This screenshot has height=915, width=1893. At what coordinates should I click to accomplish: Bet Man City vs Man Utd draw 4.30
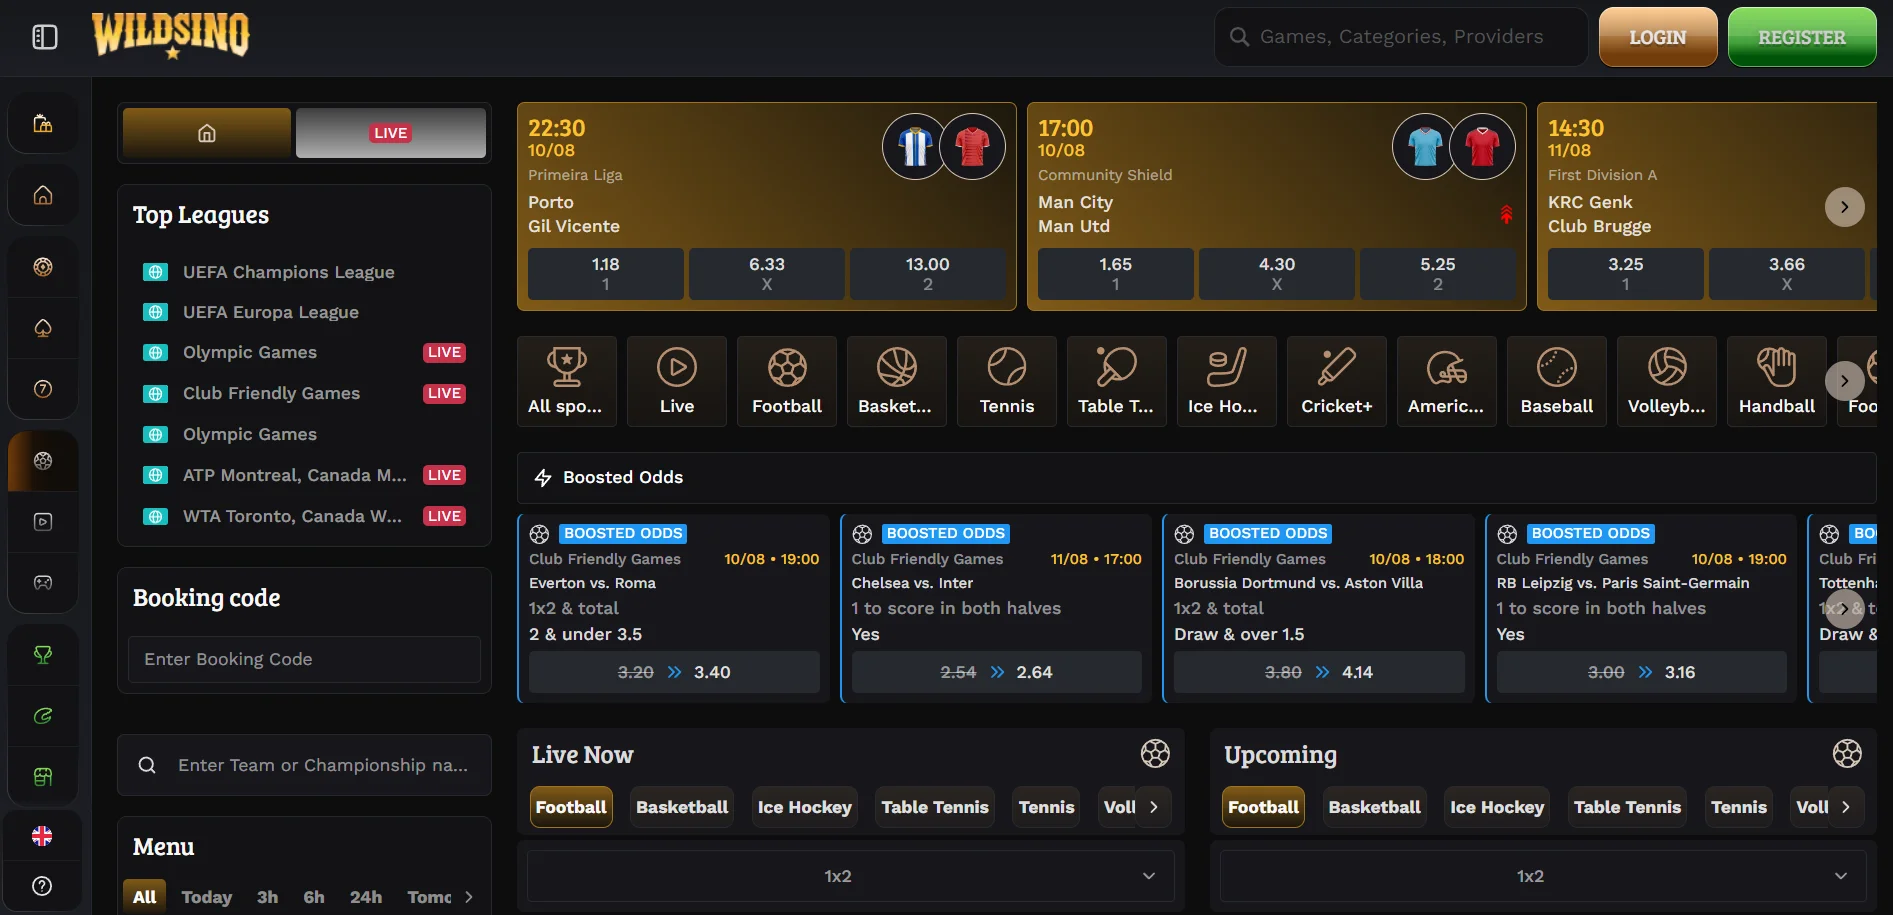pyautogui.click(x=1276, y=274)
